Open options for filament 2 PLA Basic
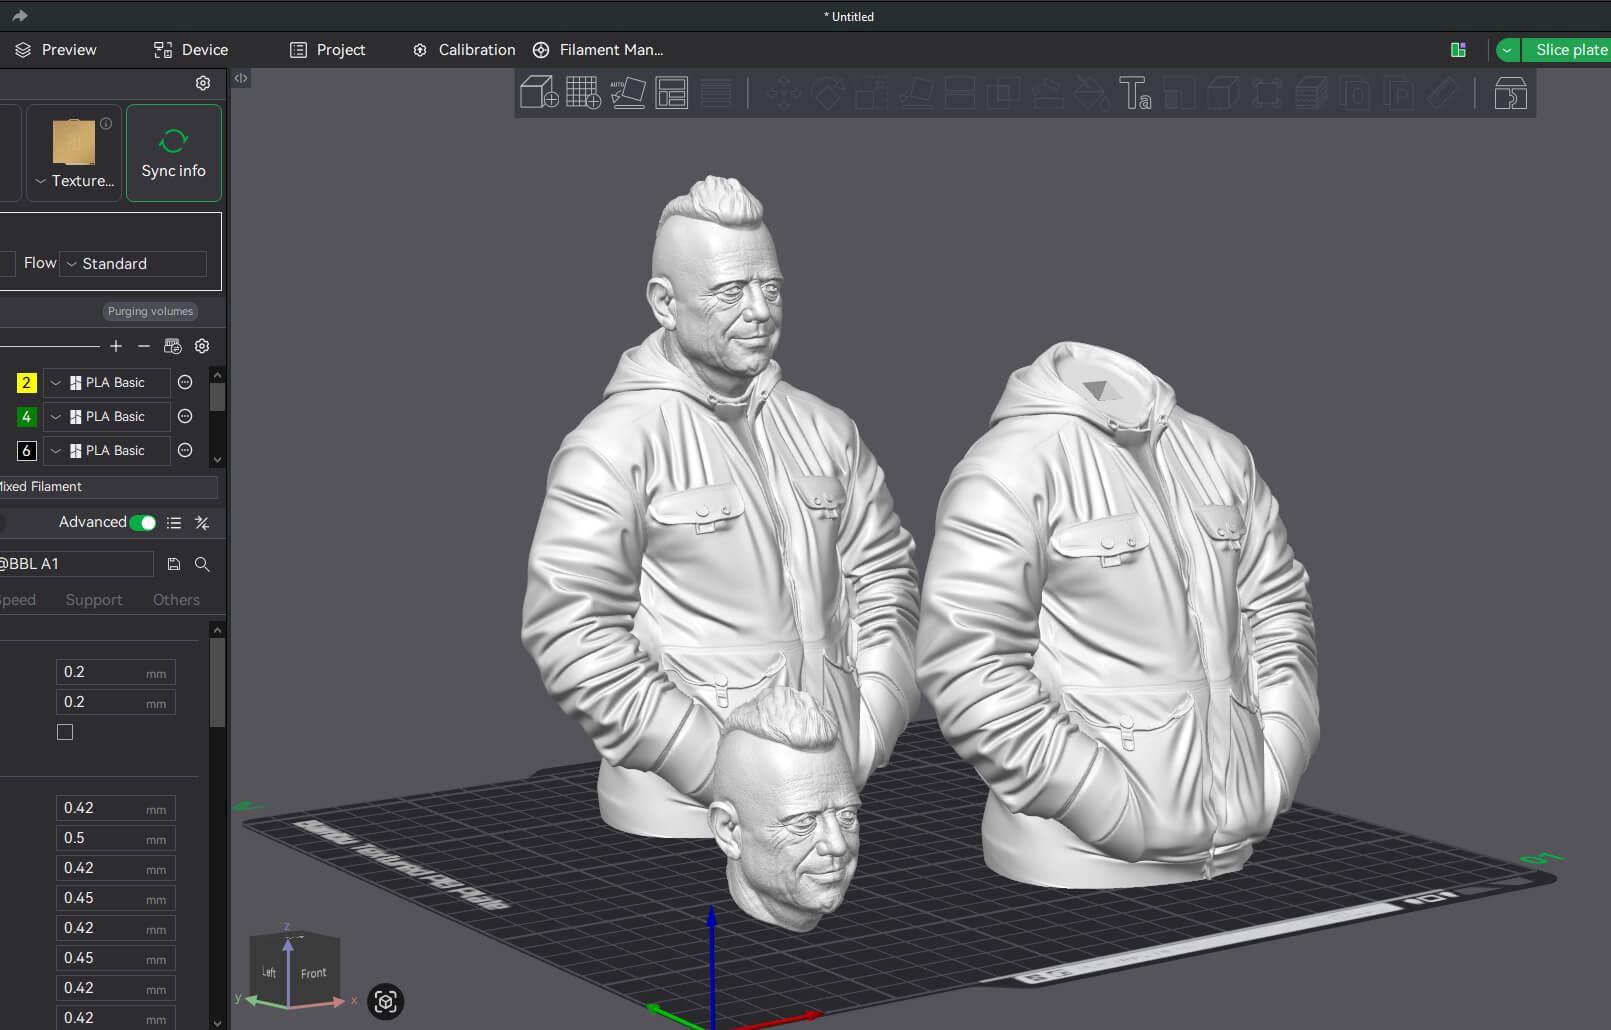 [x=185, y=382]
